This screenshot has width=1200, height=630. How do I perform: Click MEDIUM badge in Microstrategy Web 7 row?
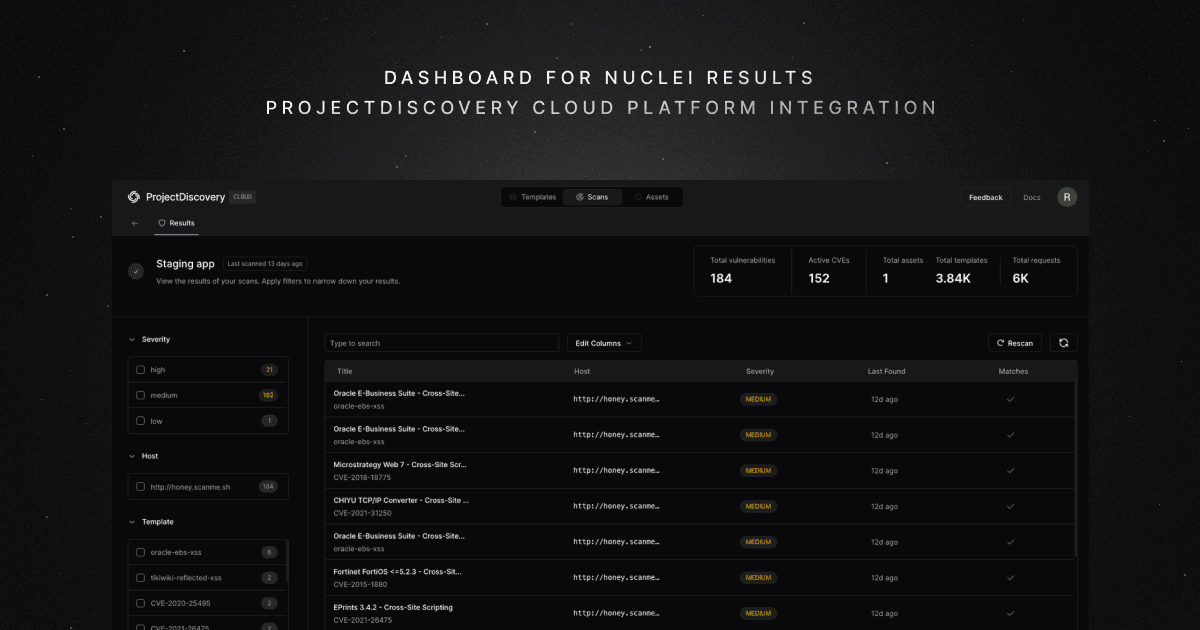click(x=758, y=470)
